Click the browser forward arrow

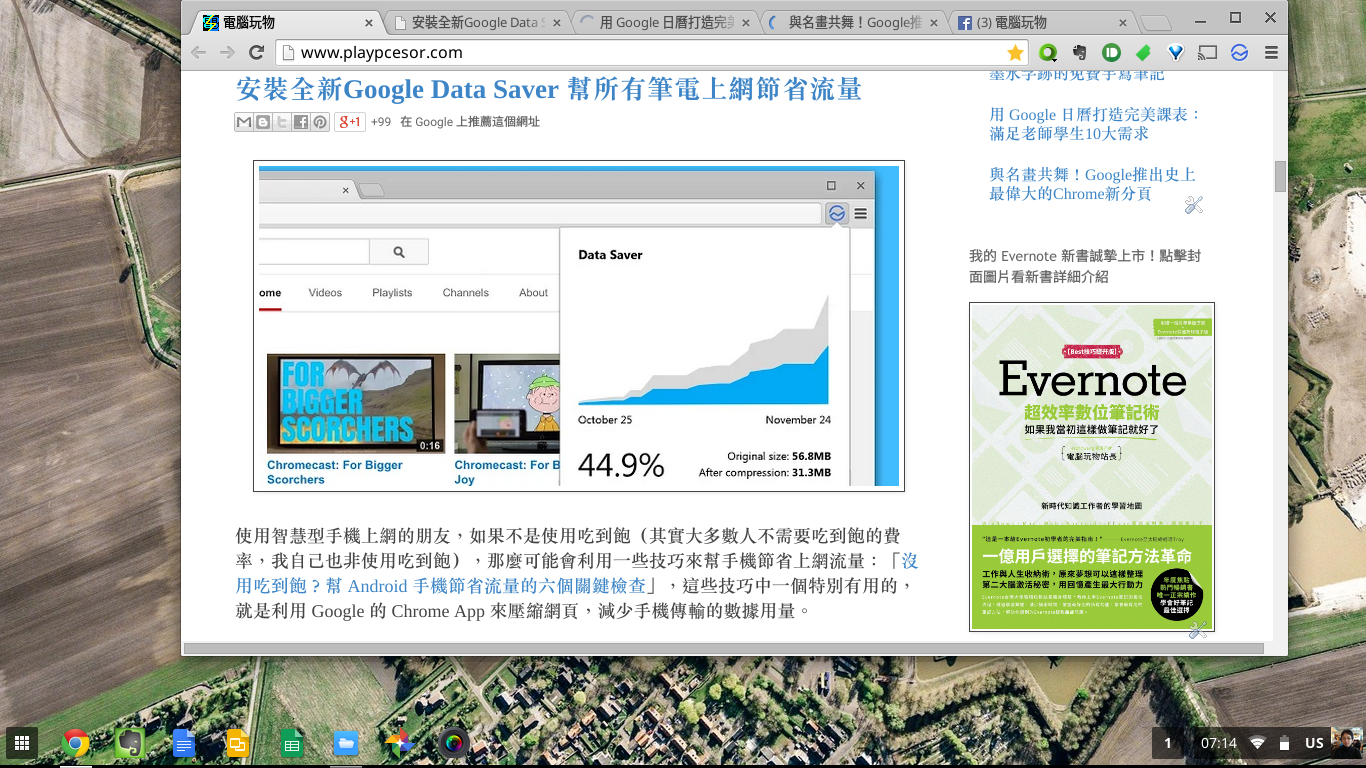coord(227,53)
